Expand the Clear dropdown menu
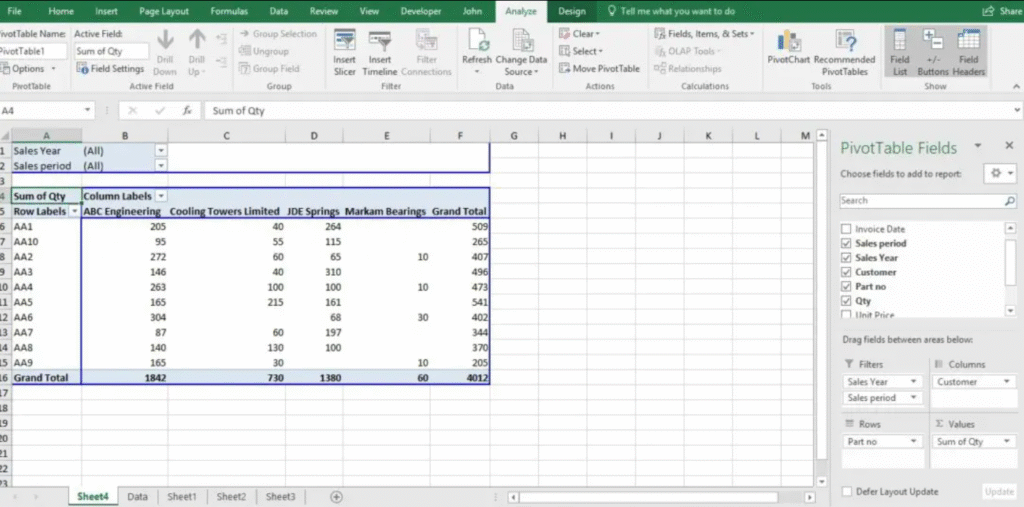The image size is (1024, 507). click(580, 34)
